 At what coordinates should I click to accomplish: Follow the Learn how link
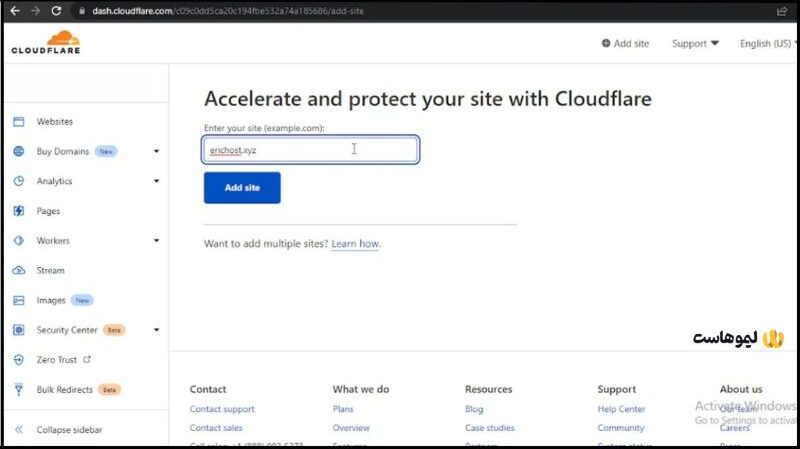click(x=356, y=243)
